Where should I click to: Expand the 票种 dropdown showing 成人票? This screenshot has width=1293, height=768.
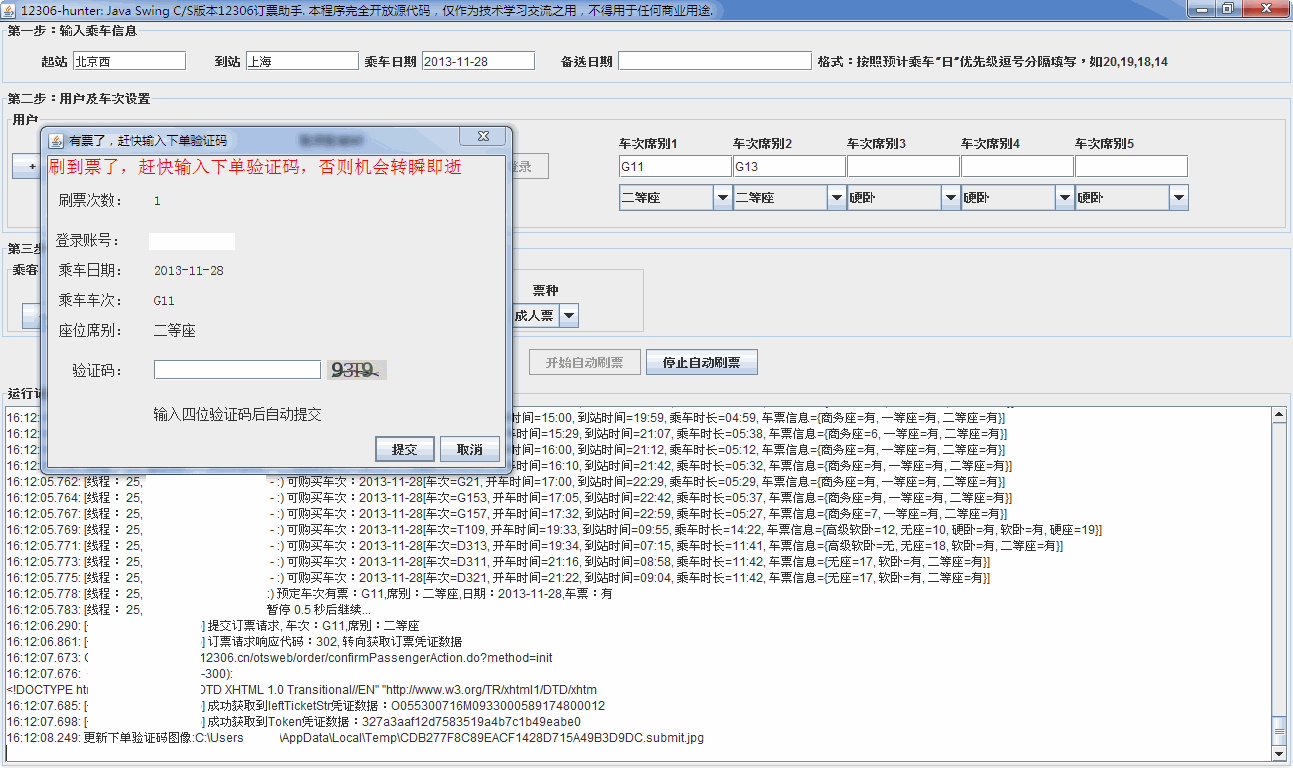click(568, 315)
